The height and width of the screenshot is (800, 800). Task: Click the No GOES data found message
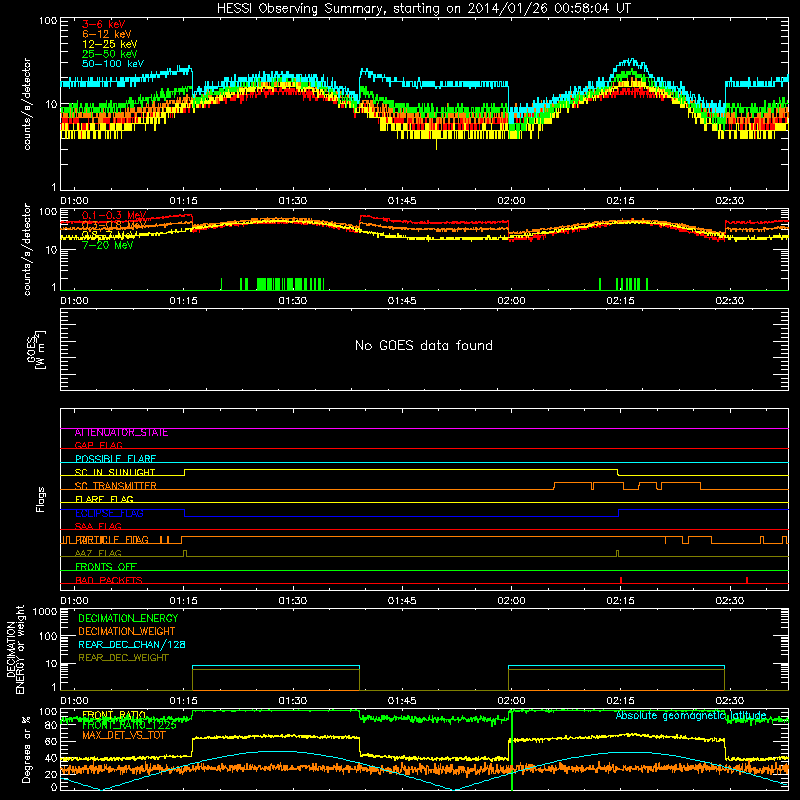pyautogui.click(x=423, y=345)
